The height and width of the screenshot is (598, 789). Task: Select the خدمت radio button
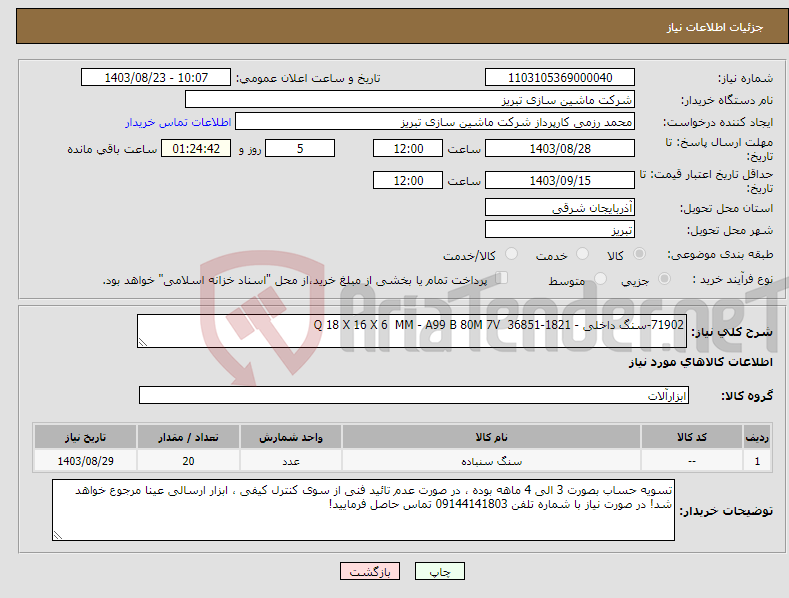click(582, 254)
